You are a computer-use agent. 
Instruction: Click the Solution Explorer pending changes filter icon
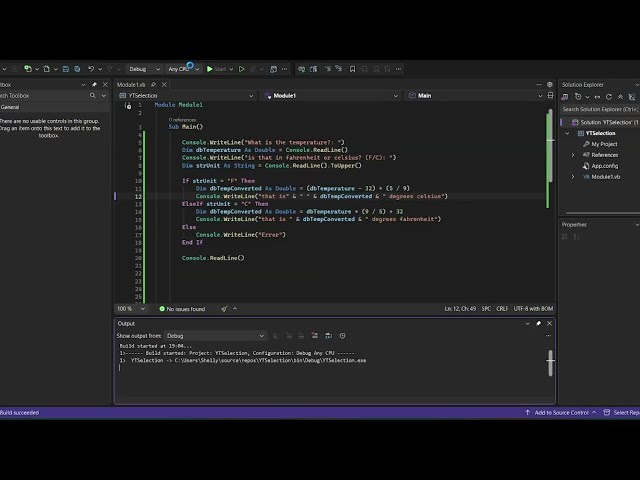pos(578,97)
